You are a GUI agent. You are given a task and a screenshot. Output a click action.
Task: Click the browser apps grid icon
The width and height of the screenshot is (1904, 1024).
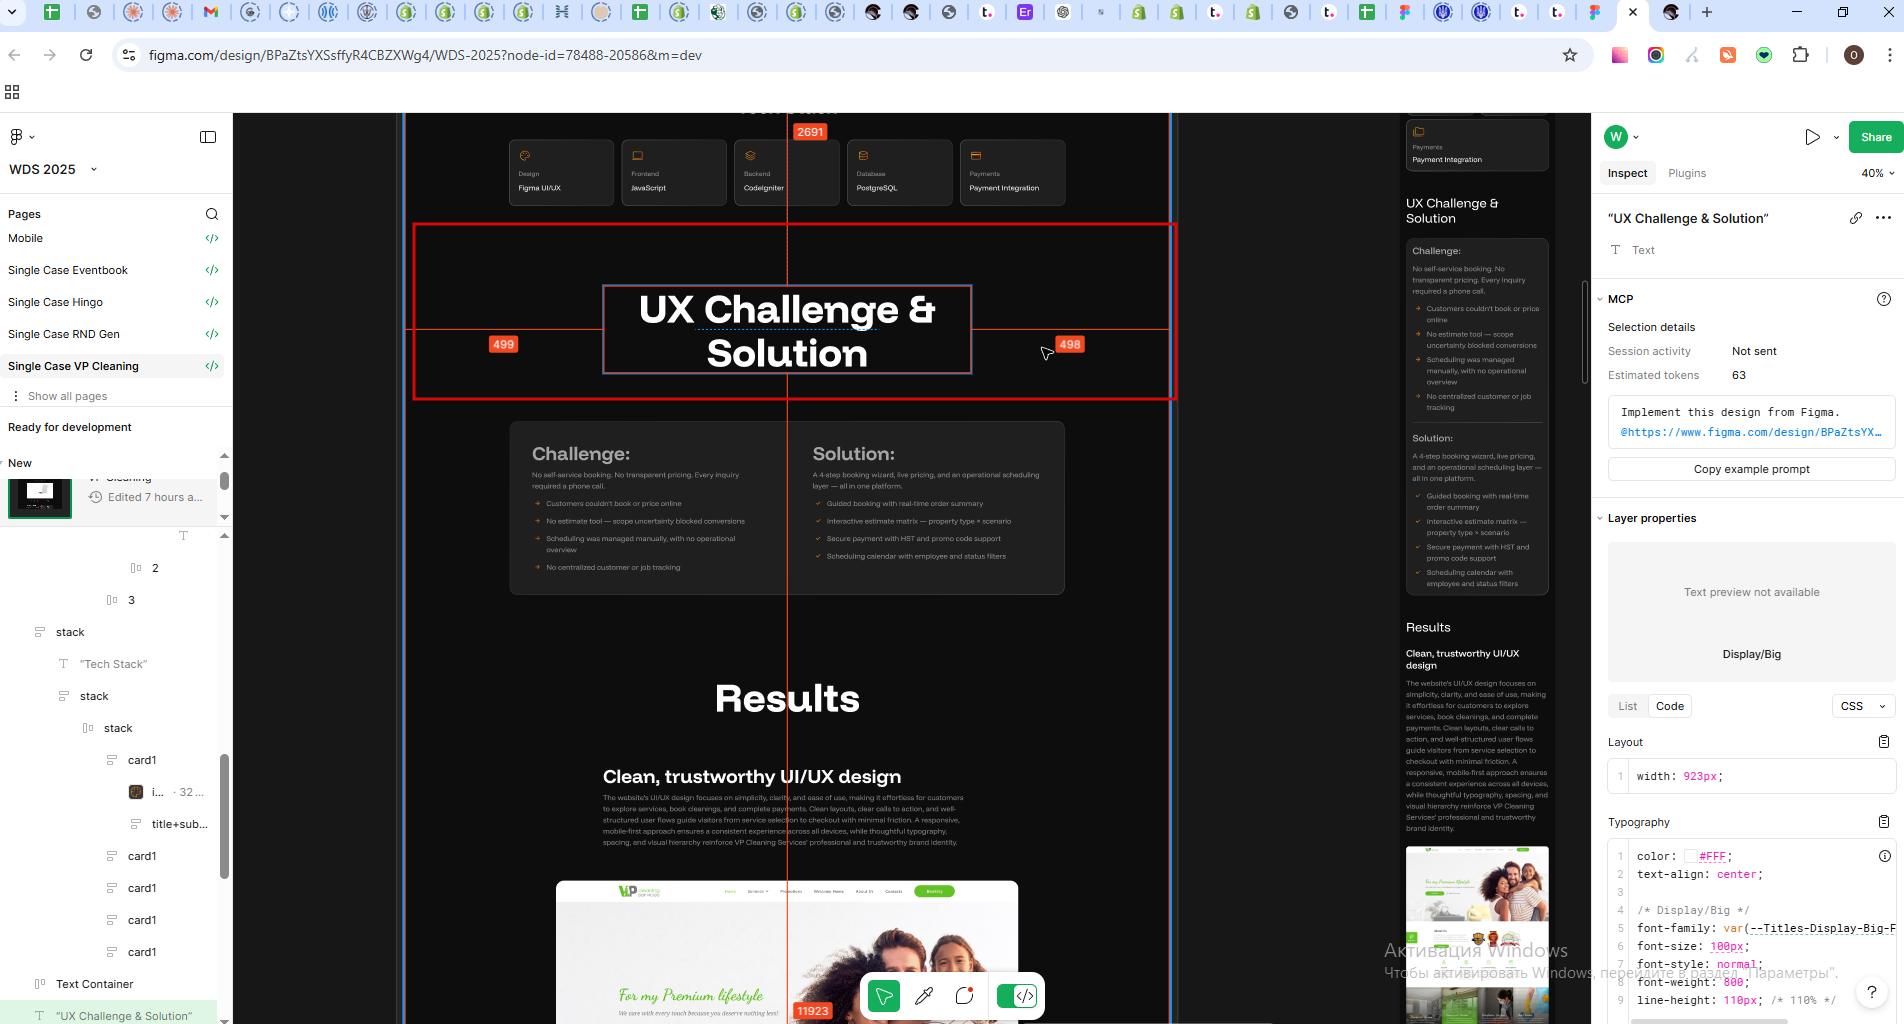click(12, 92)
